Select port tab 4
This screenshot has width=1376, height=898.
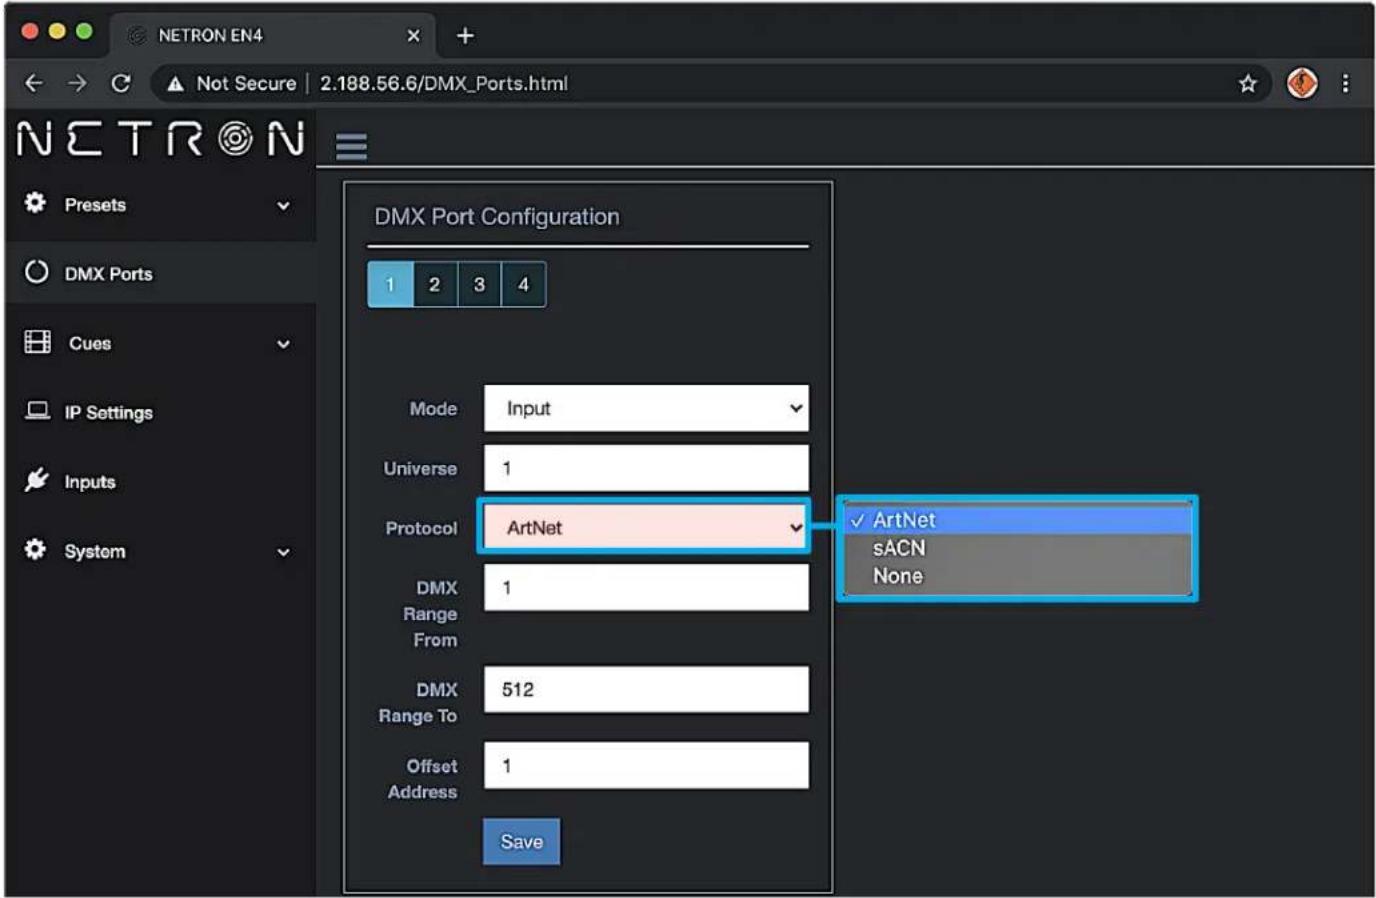click(523, 284)
